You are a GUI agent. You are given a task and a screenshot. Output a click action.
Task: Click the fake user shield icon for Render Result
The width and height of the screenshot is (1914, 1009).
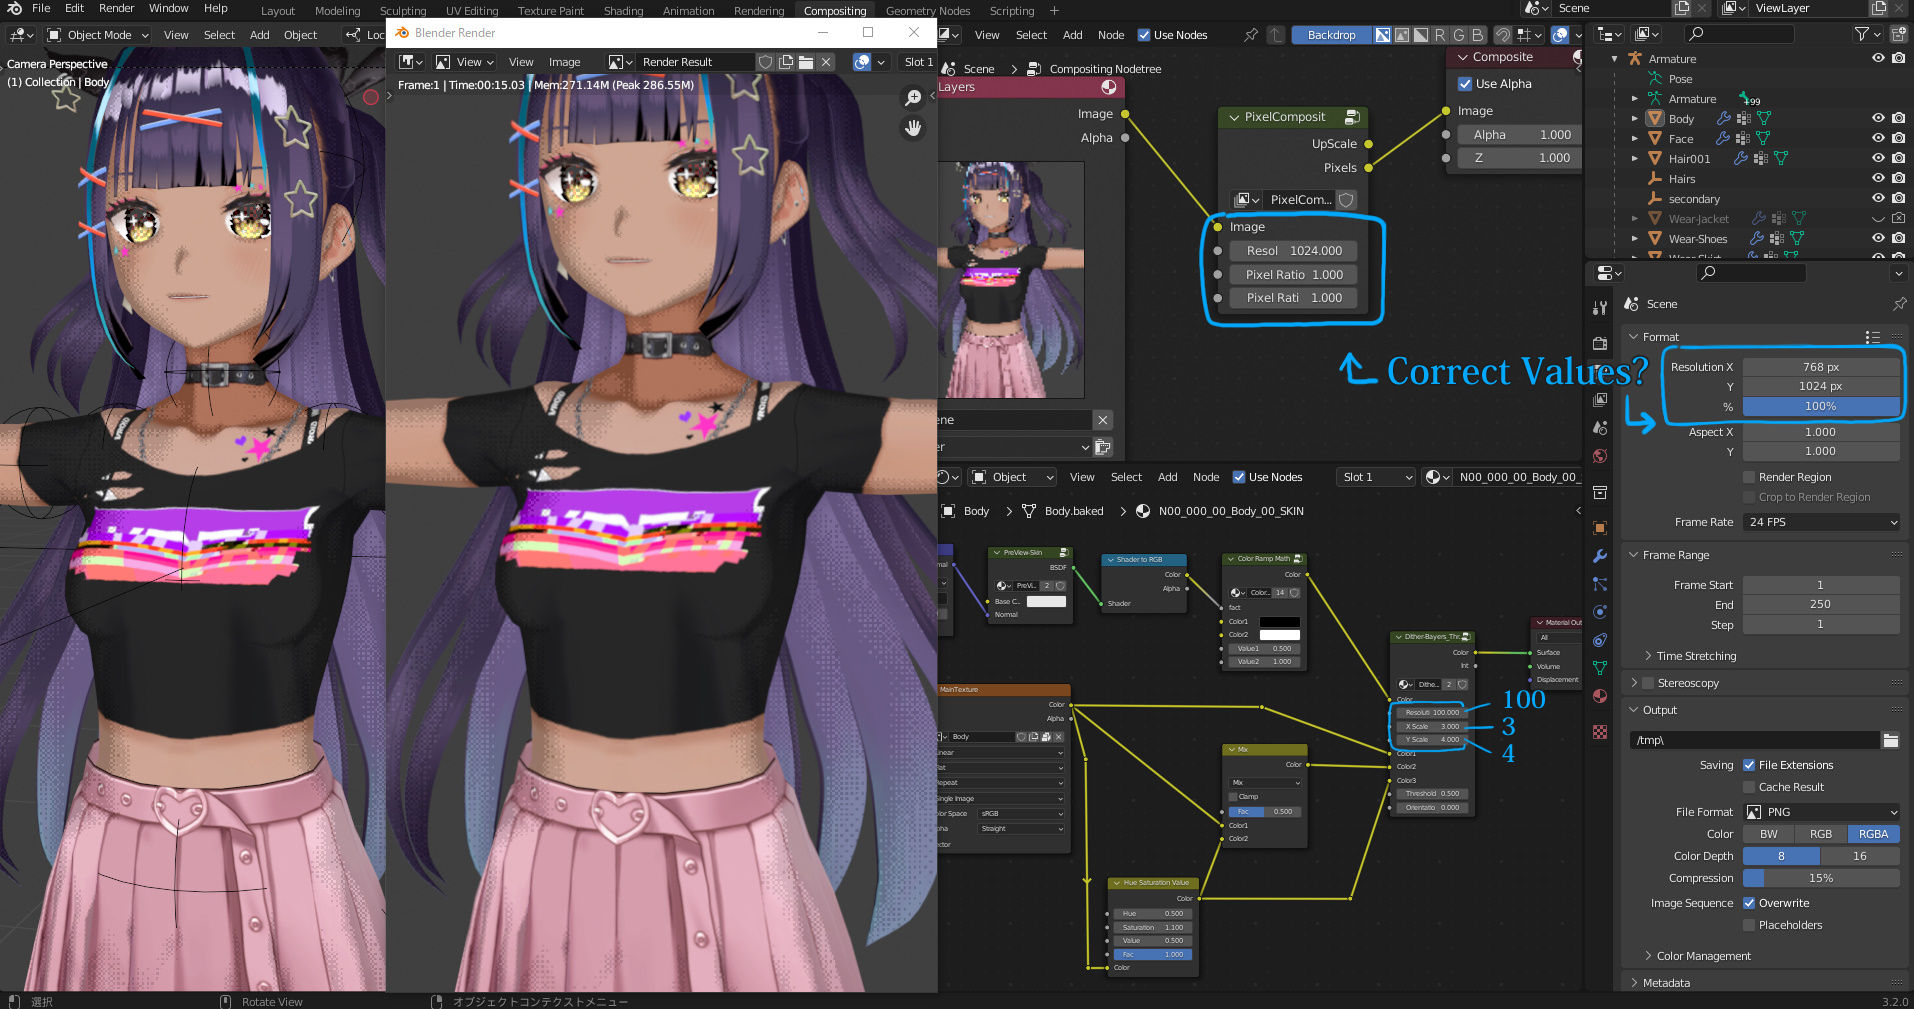[x=765, y=62]
